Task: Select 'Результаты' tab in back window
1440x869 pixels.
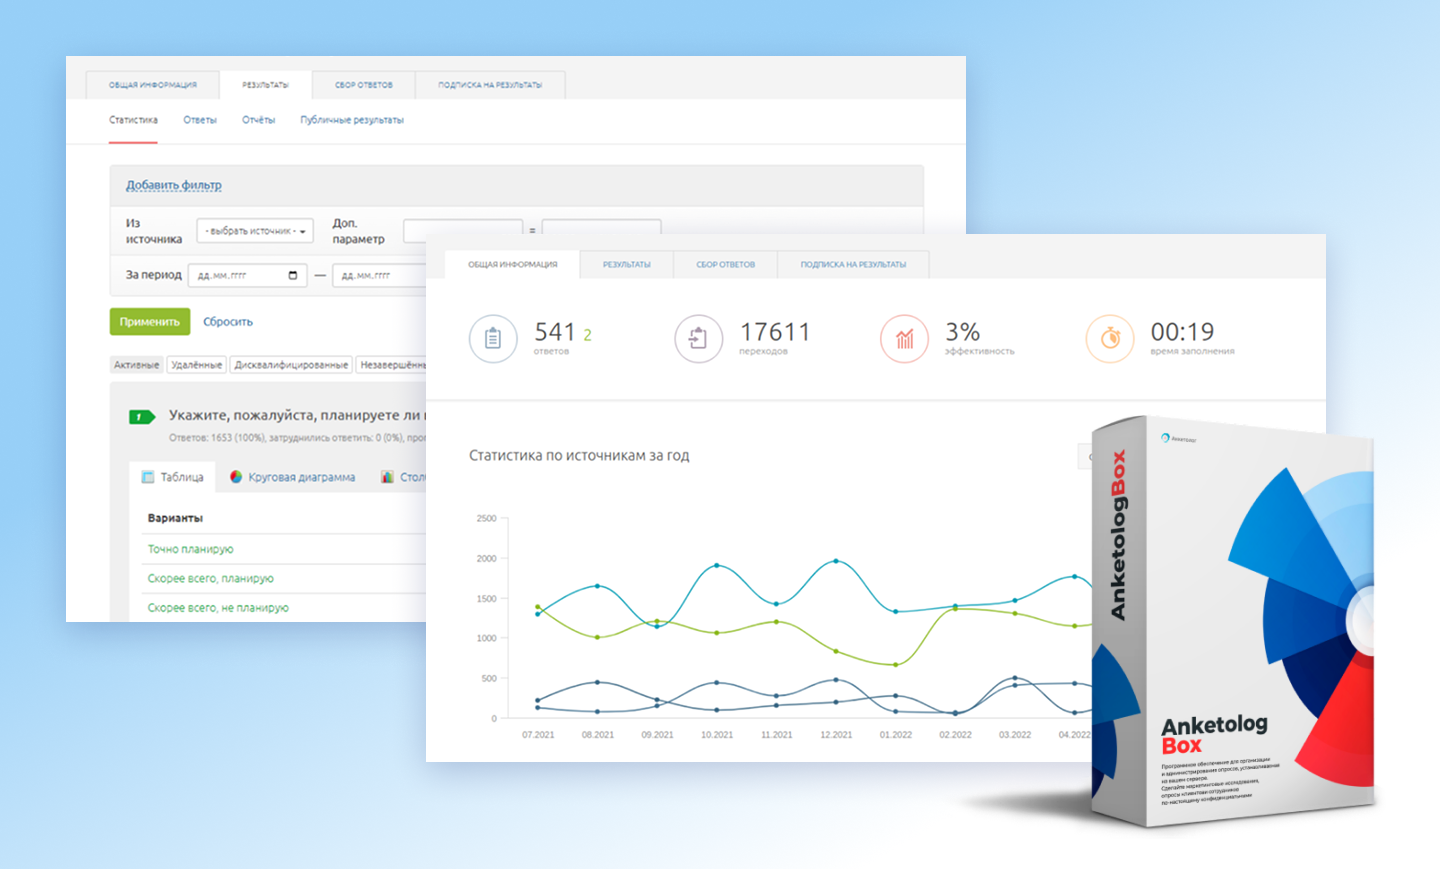Action: click(x=265, y=85)
